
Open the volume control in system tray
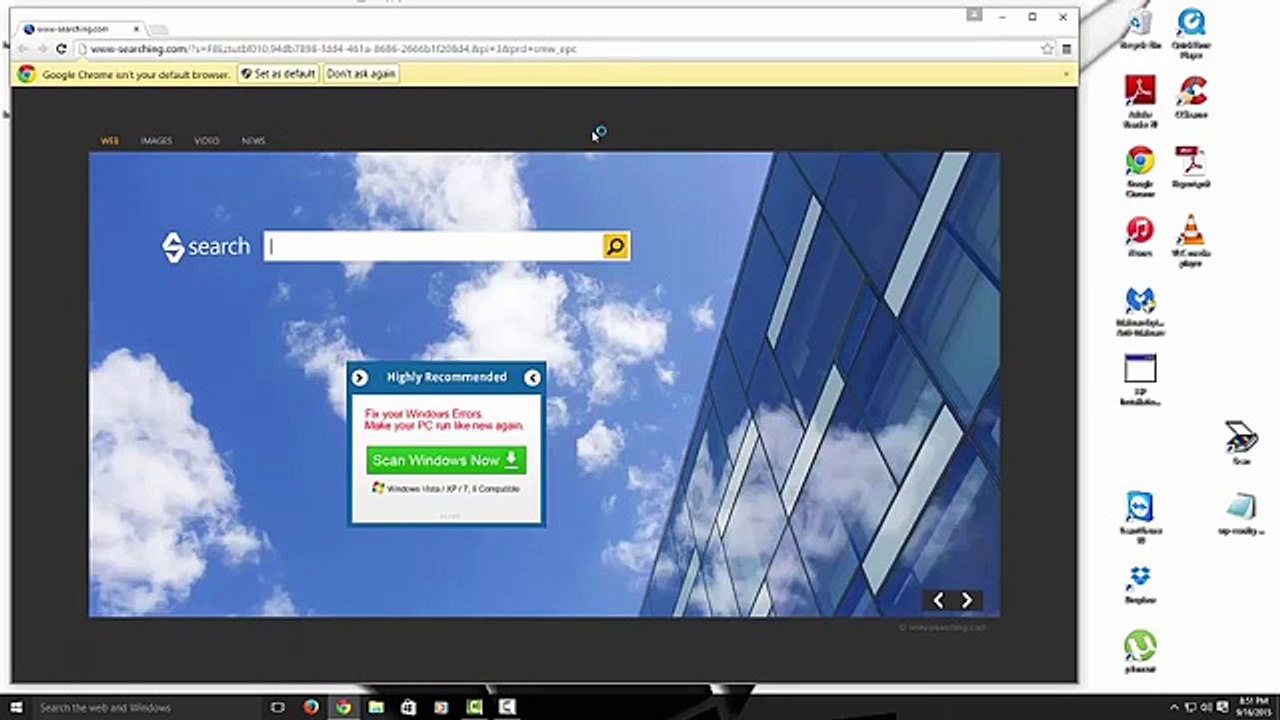click(x=1207, y=707)
